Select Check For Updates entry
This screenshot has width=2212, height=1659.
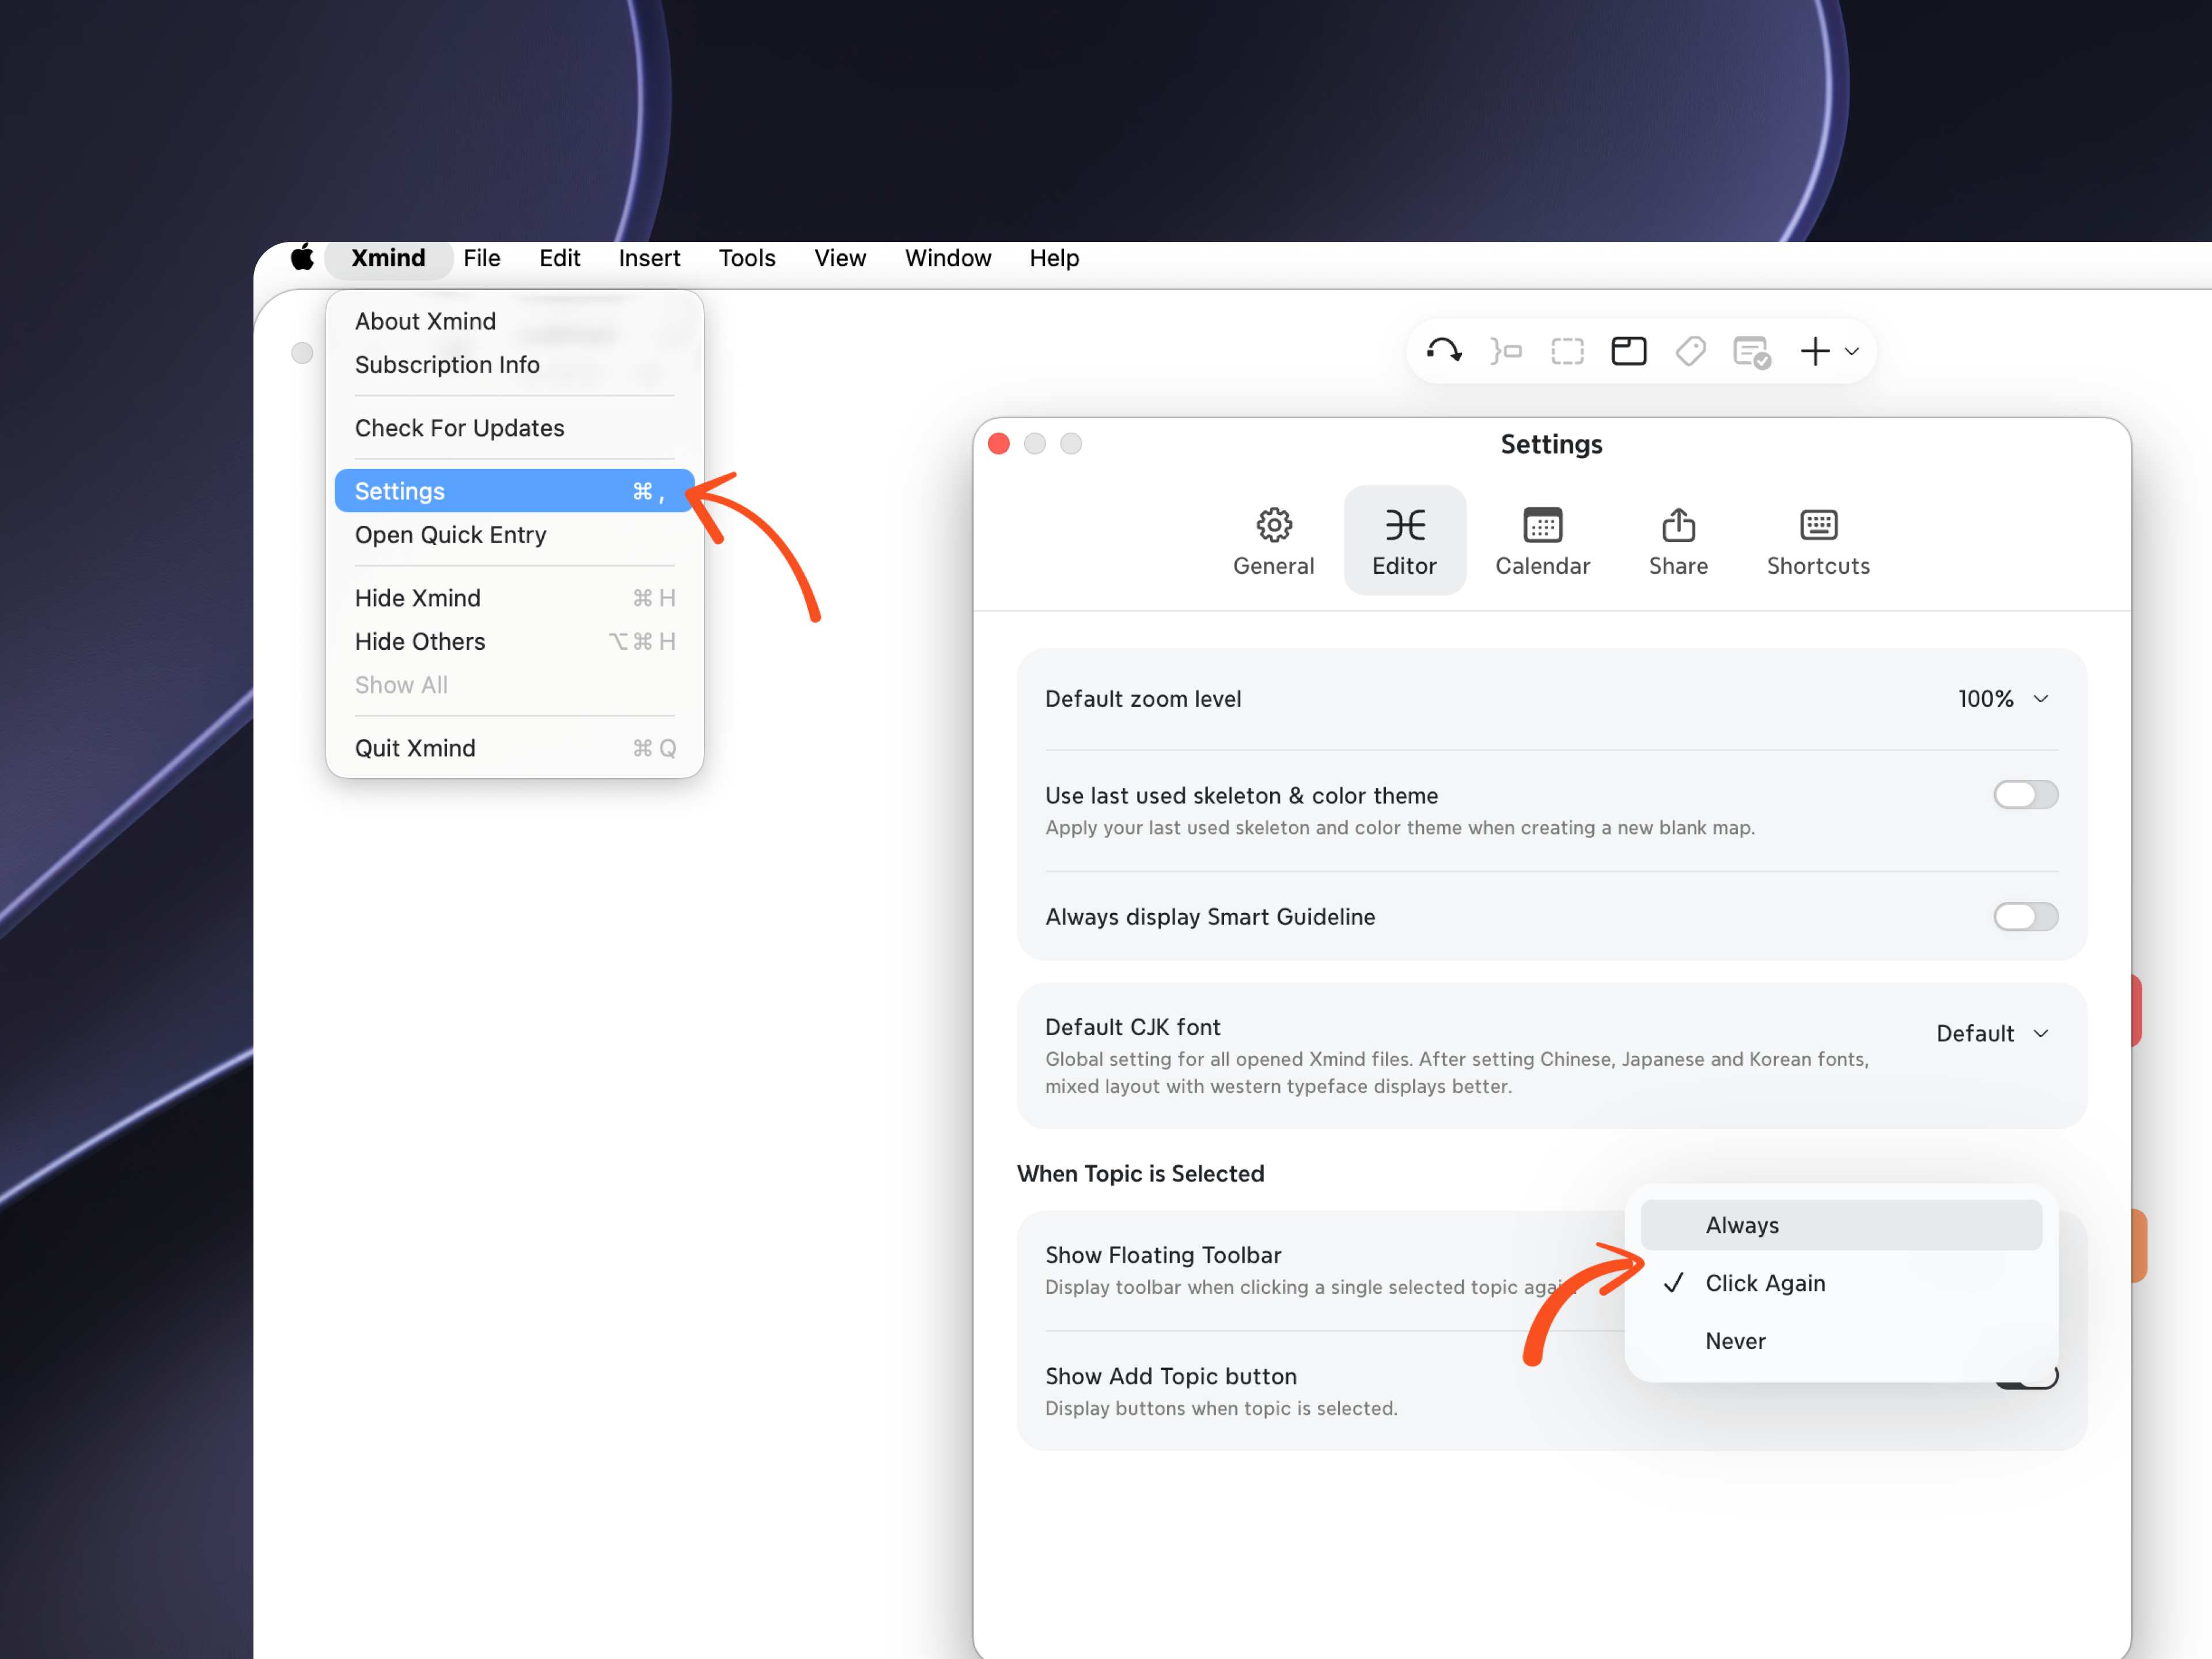click(x=514, y=428)
